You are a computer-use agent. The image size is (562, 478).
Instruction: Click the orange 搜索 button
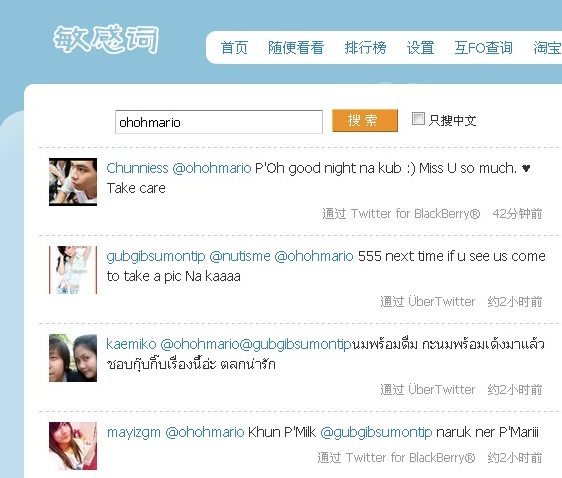click(365, 120)
